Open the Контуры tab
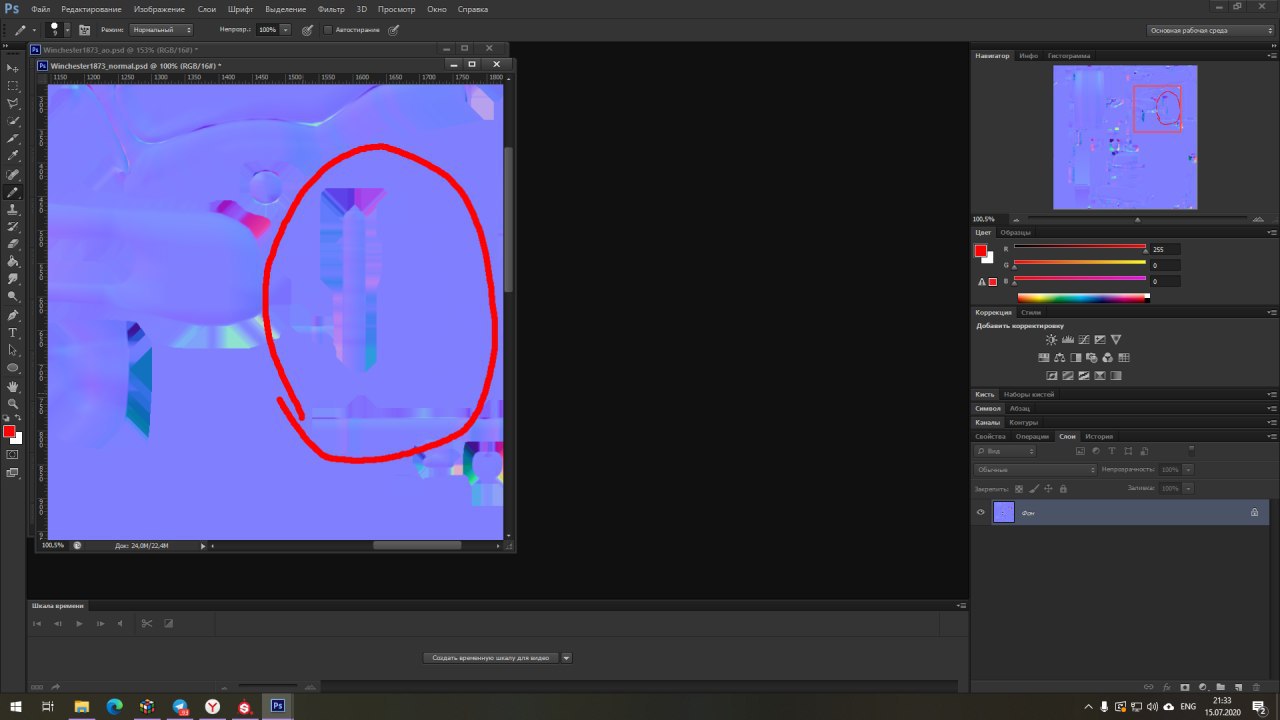1280x720 pixels. 1023,422
